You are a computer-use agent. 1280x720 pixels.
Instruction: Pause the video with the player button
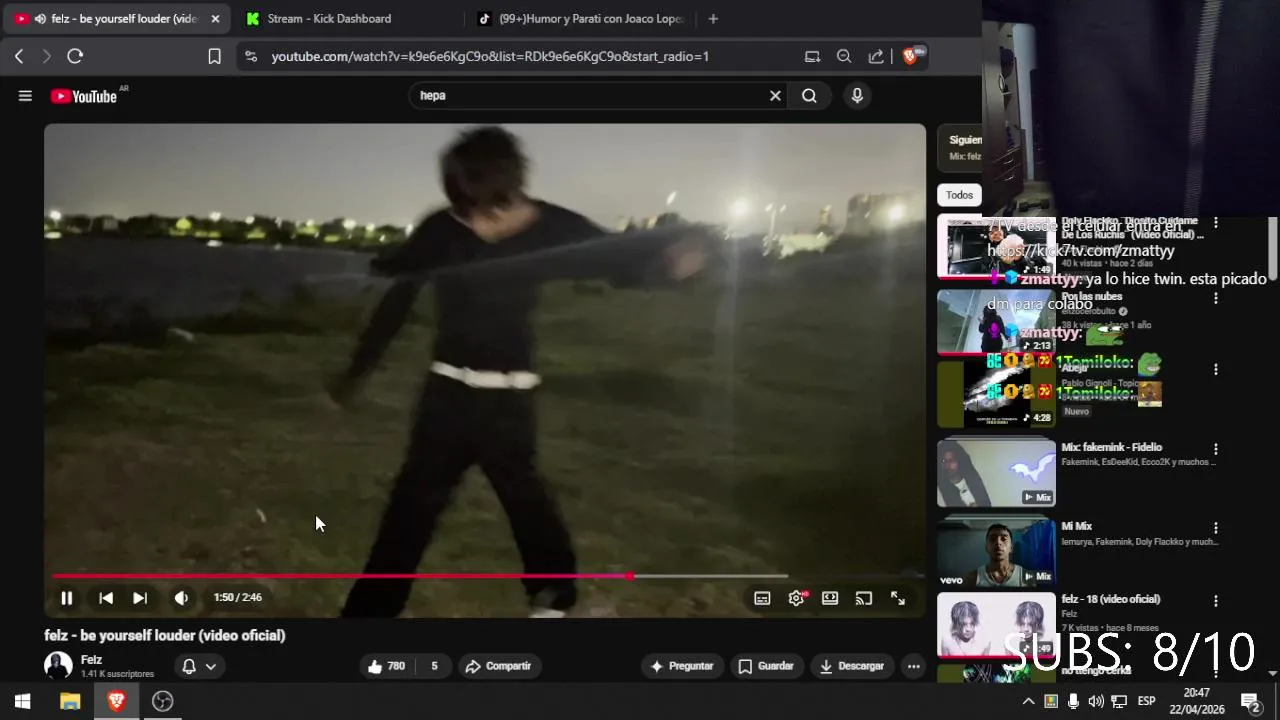pos(66,598)
